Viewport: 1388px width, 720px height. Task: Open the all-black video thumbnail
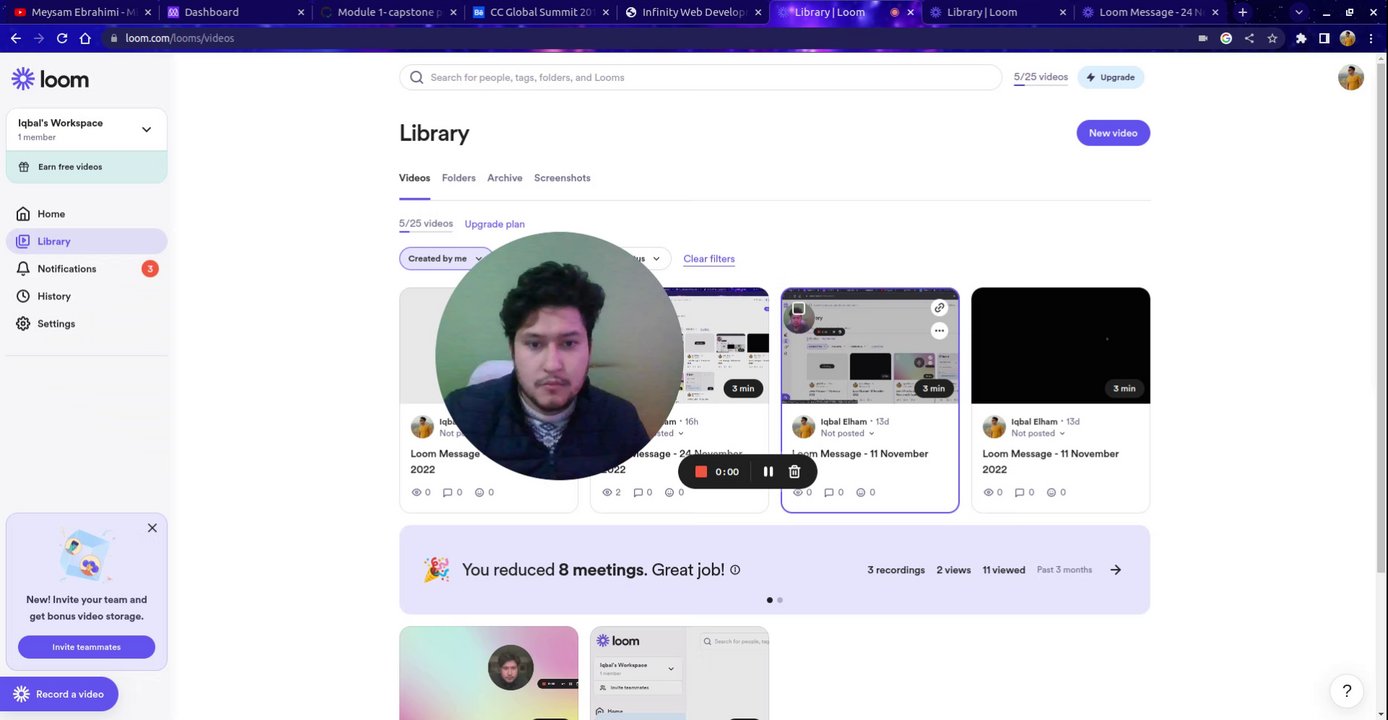pyautogui.click(x=1060, y=346)
